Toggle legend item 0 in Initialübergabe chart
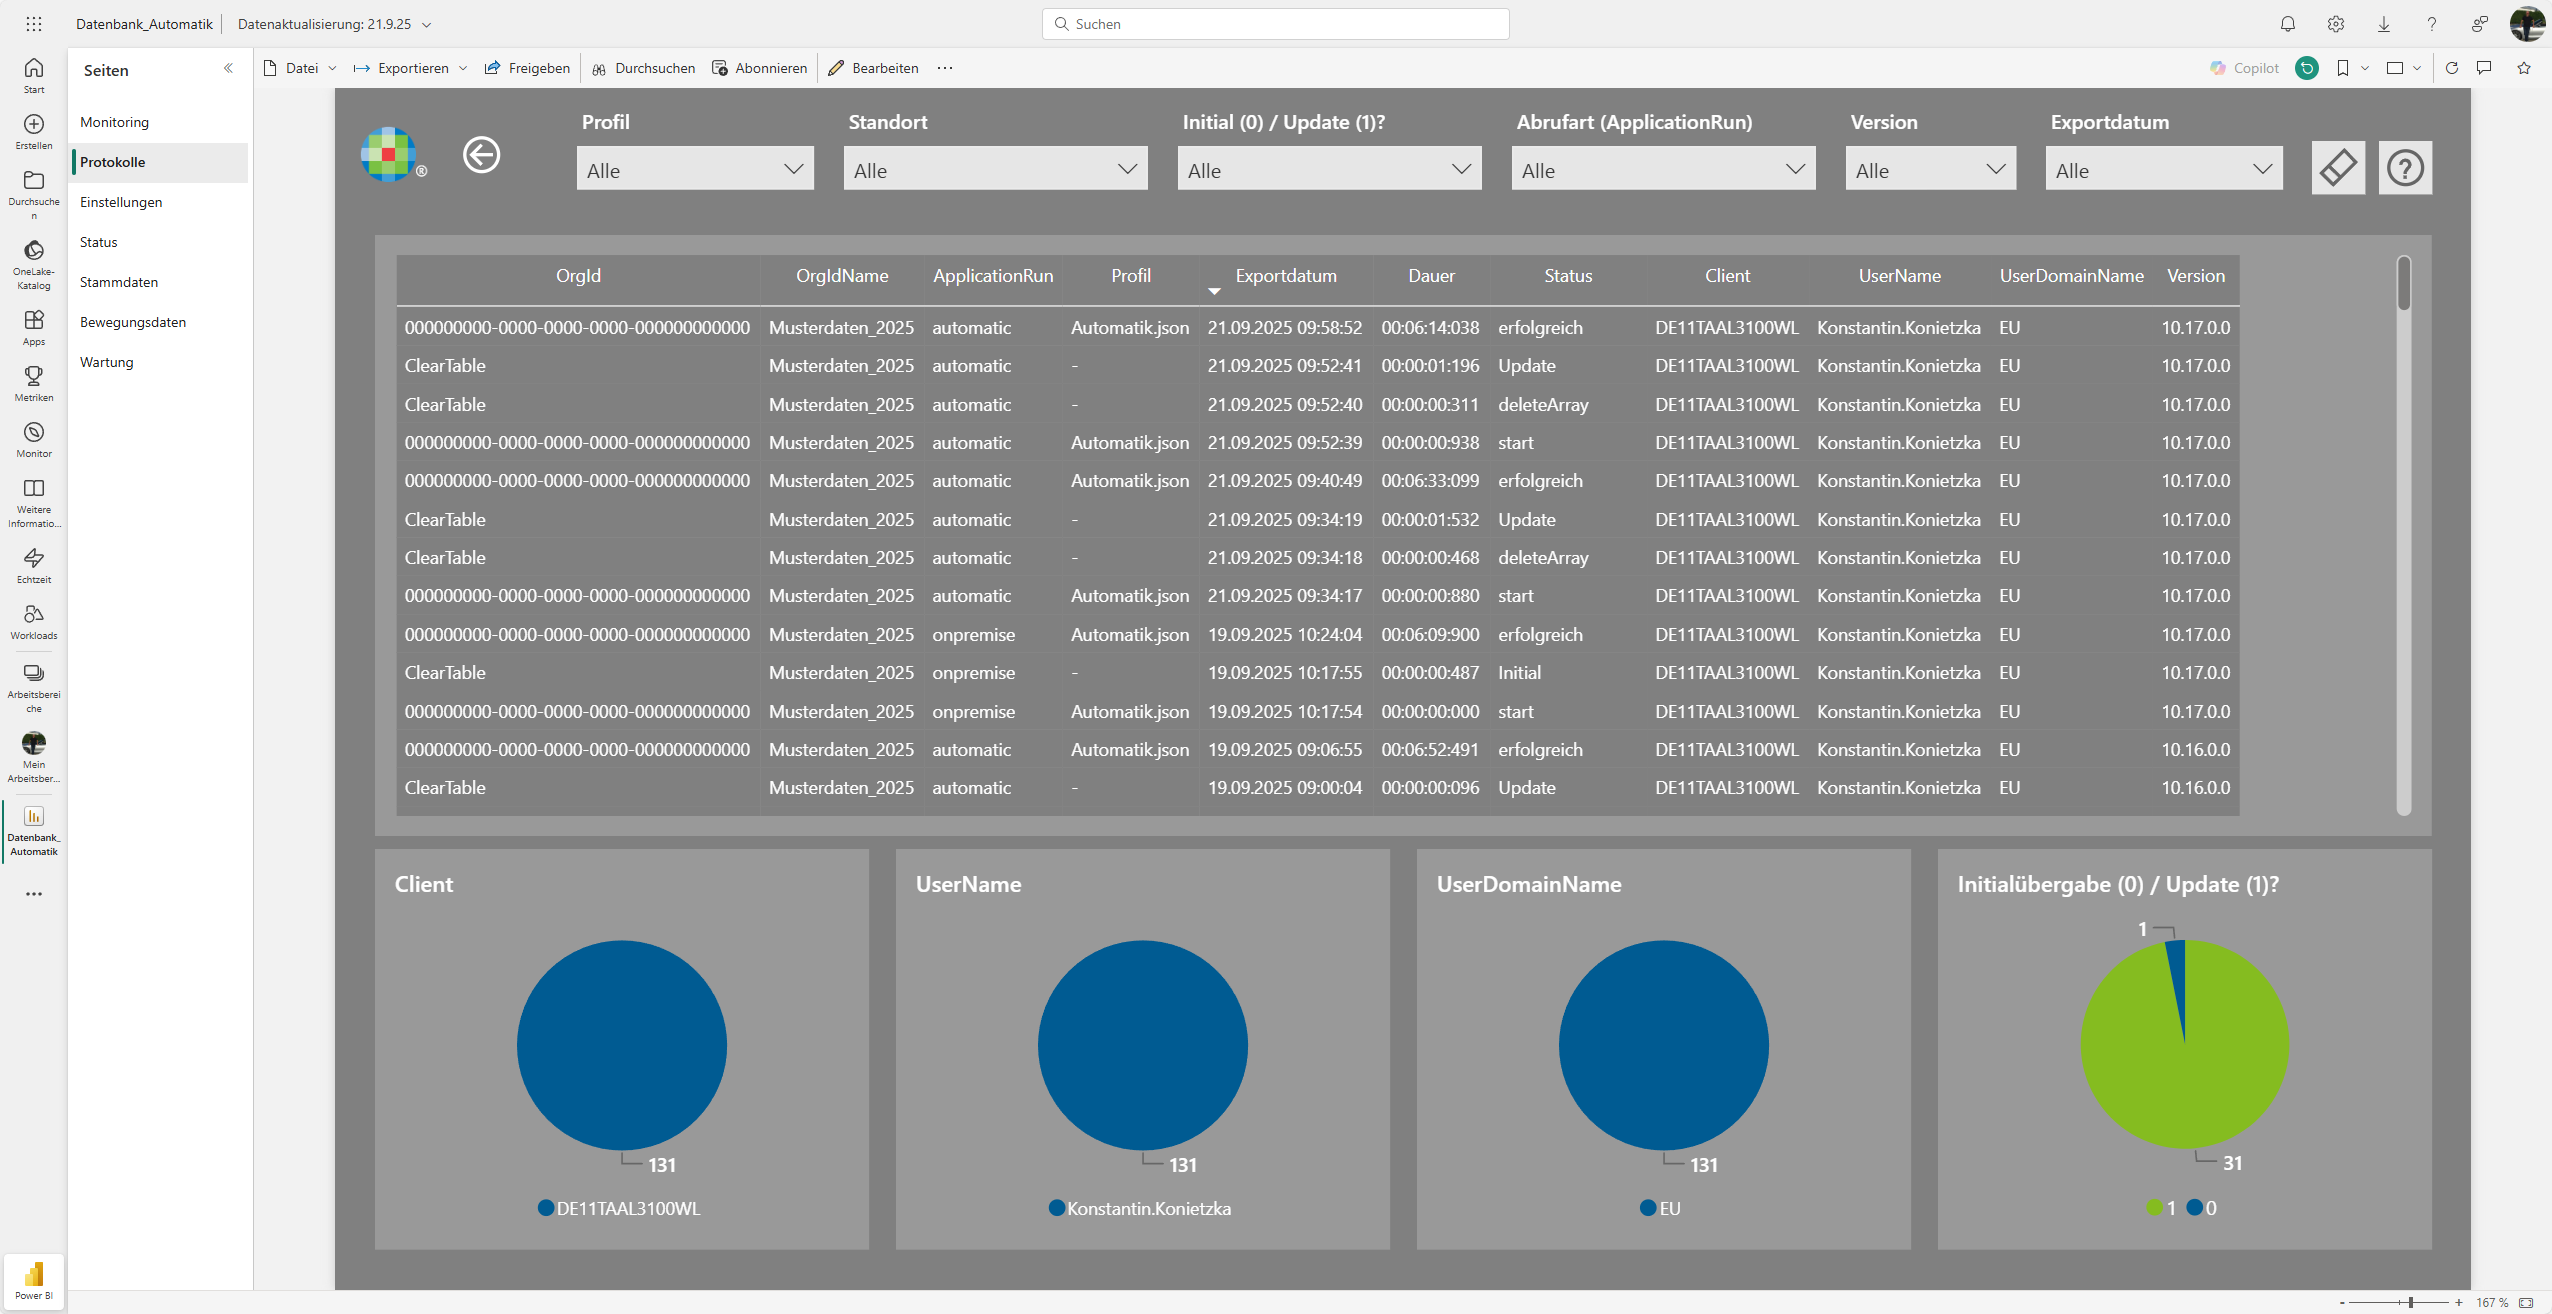The width and height of the screenshot is (2552, 1314). click(x=2202, y=1208)
